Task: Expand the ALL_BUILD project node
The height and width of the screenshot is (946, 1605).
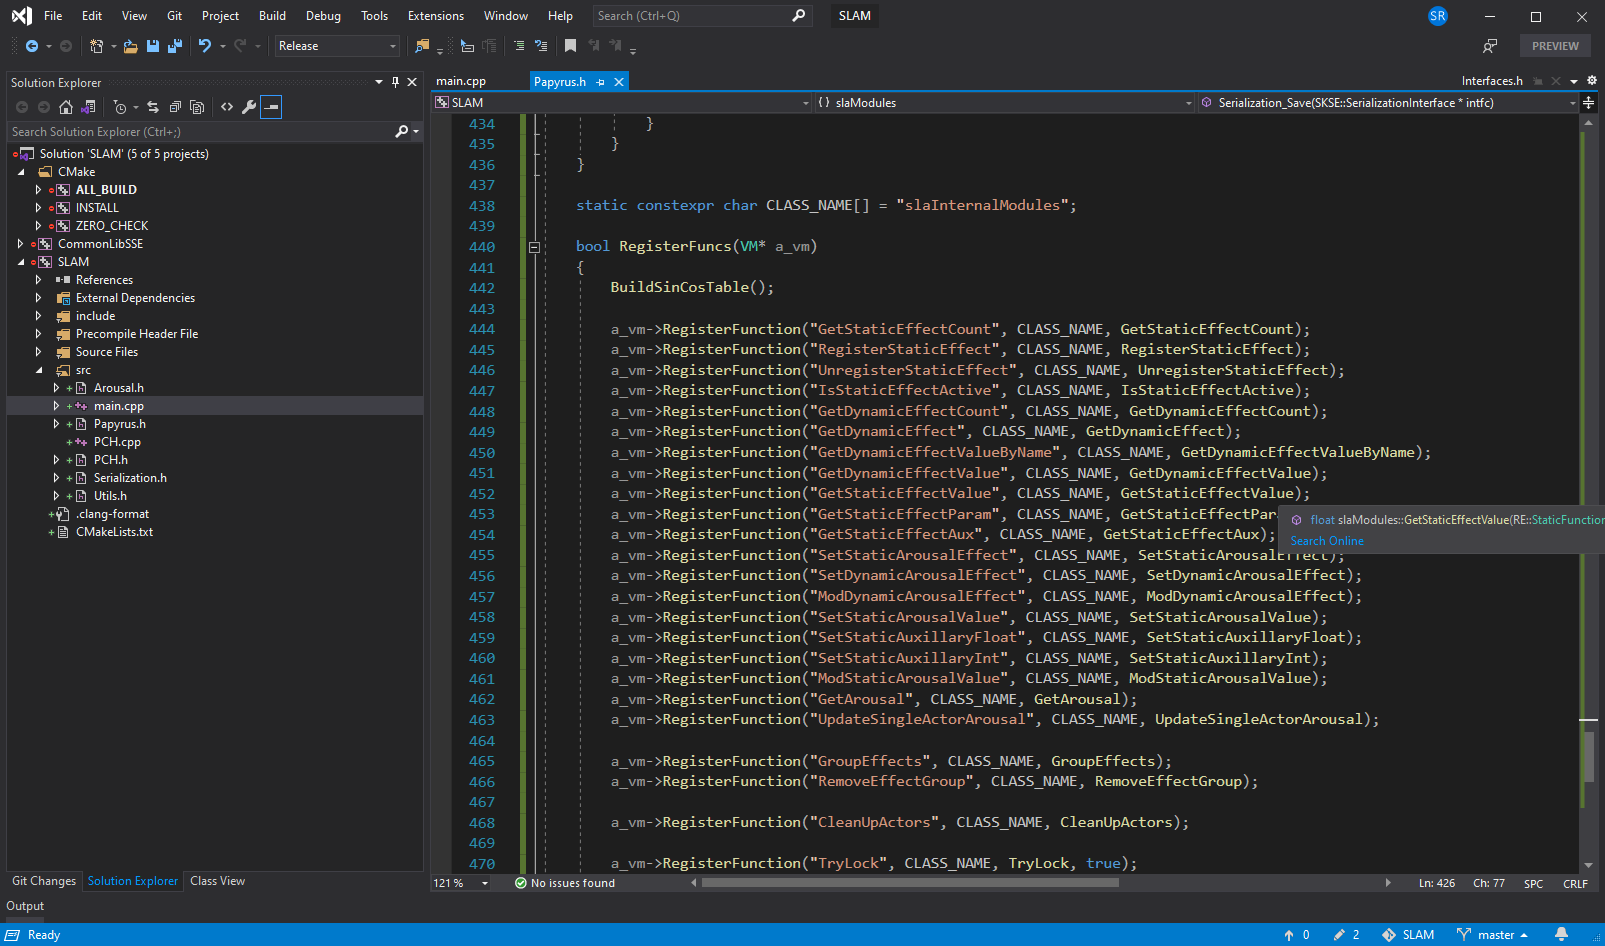Action: [x=38, y=190]
